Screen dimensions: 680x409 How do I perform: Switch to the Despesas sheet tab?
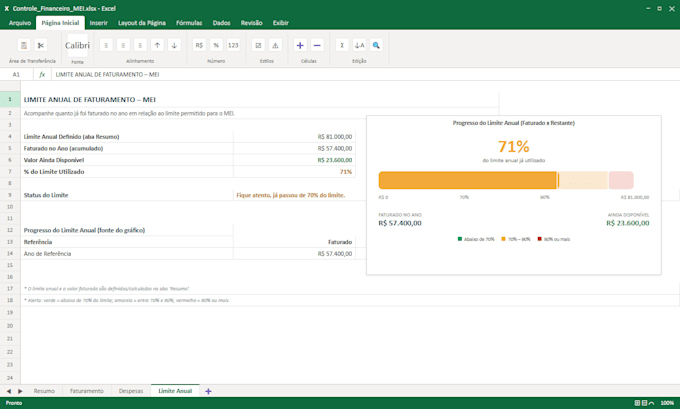click(x=131, y=391)
